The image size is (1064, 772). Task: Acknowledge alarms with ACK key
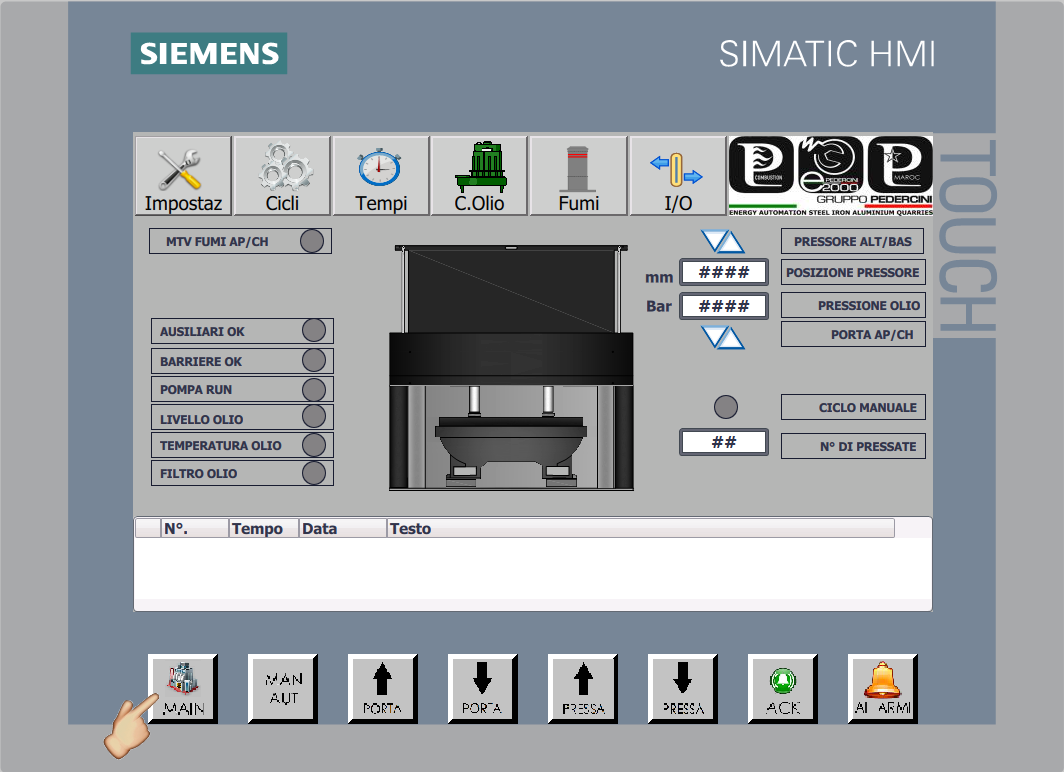pos(783,689)
